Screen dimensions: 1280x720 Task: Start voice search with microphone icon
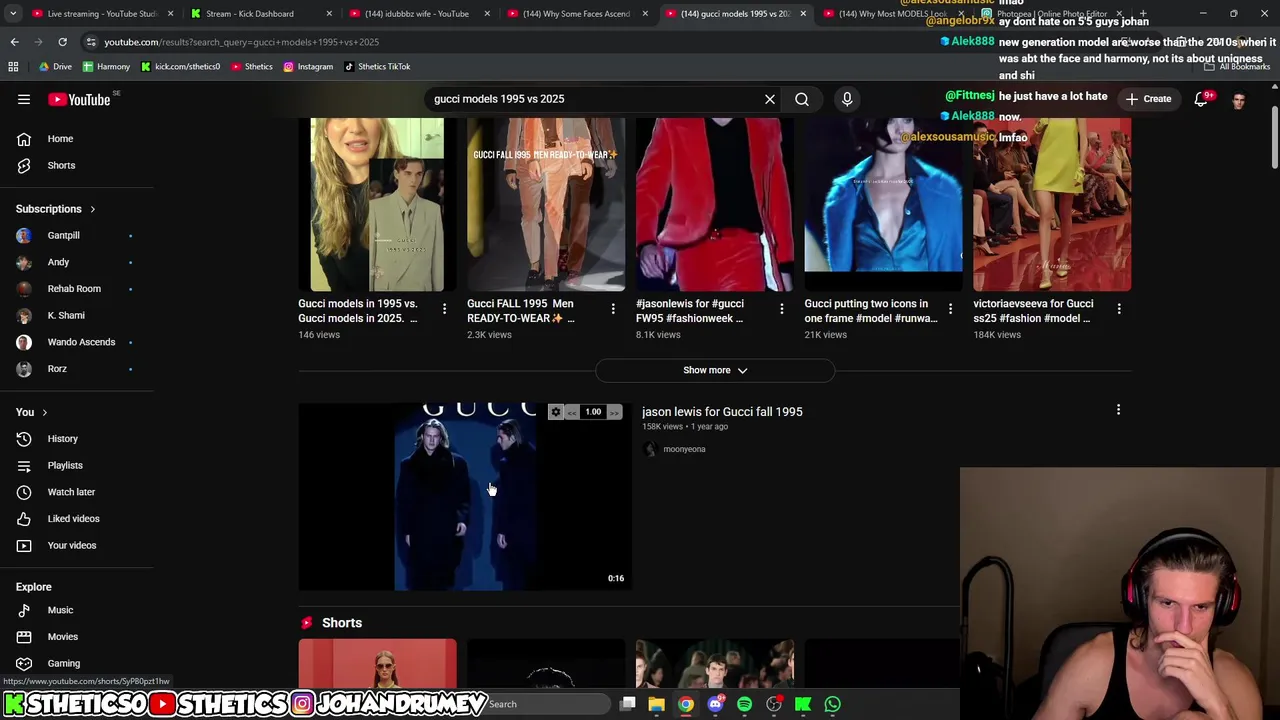pyautogui.click(x=847, y=99)
